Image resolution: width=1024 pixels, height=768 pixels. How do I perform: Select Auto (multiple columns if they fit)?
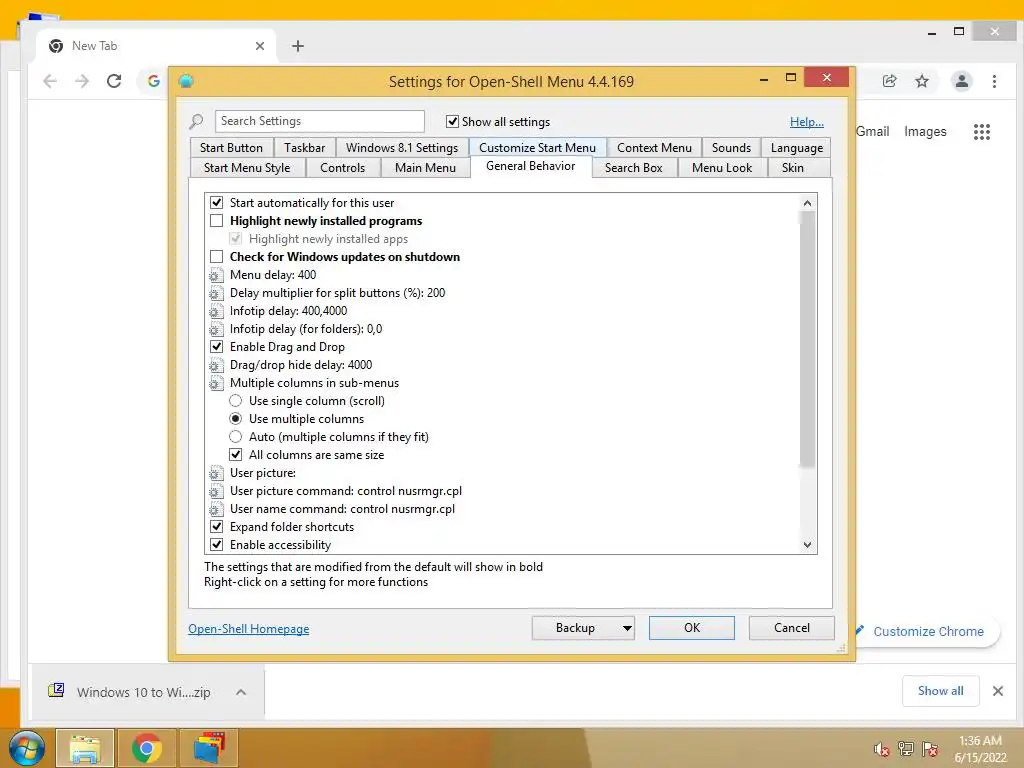pyautogui.click(x=236, y=437)
